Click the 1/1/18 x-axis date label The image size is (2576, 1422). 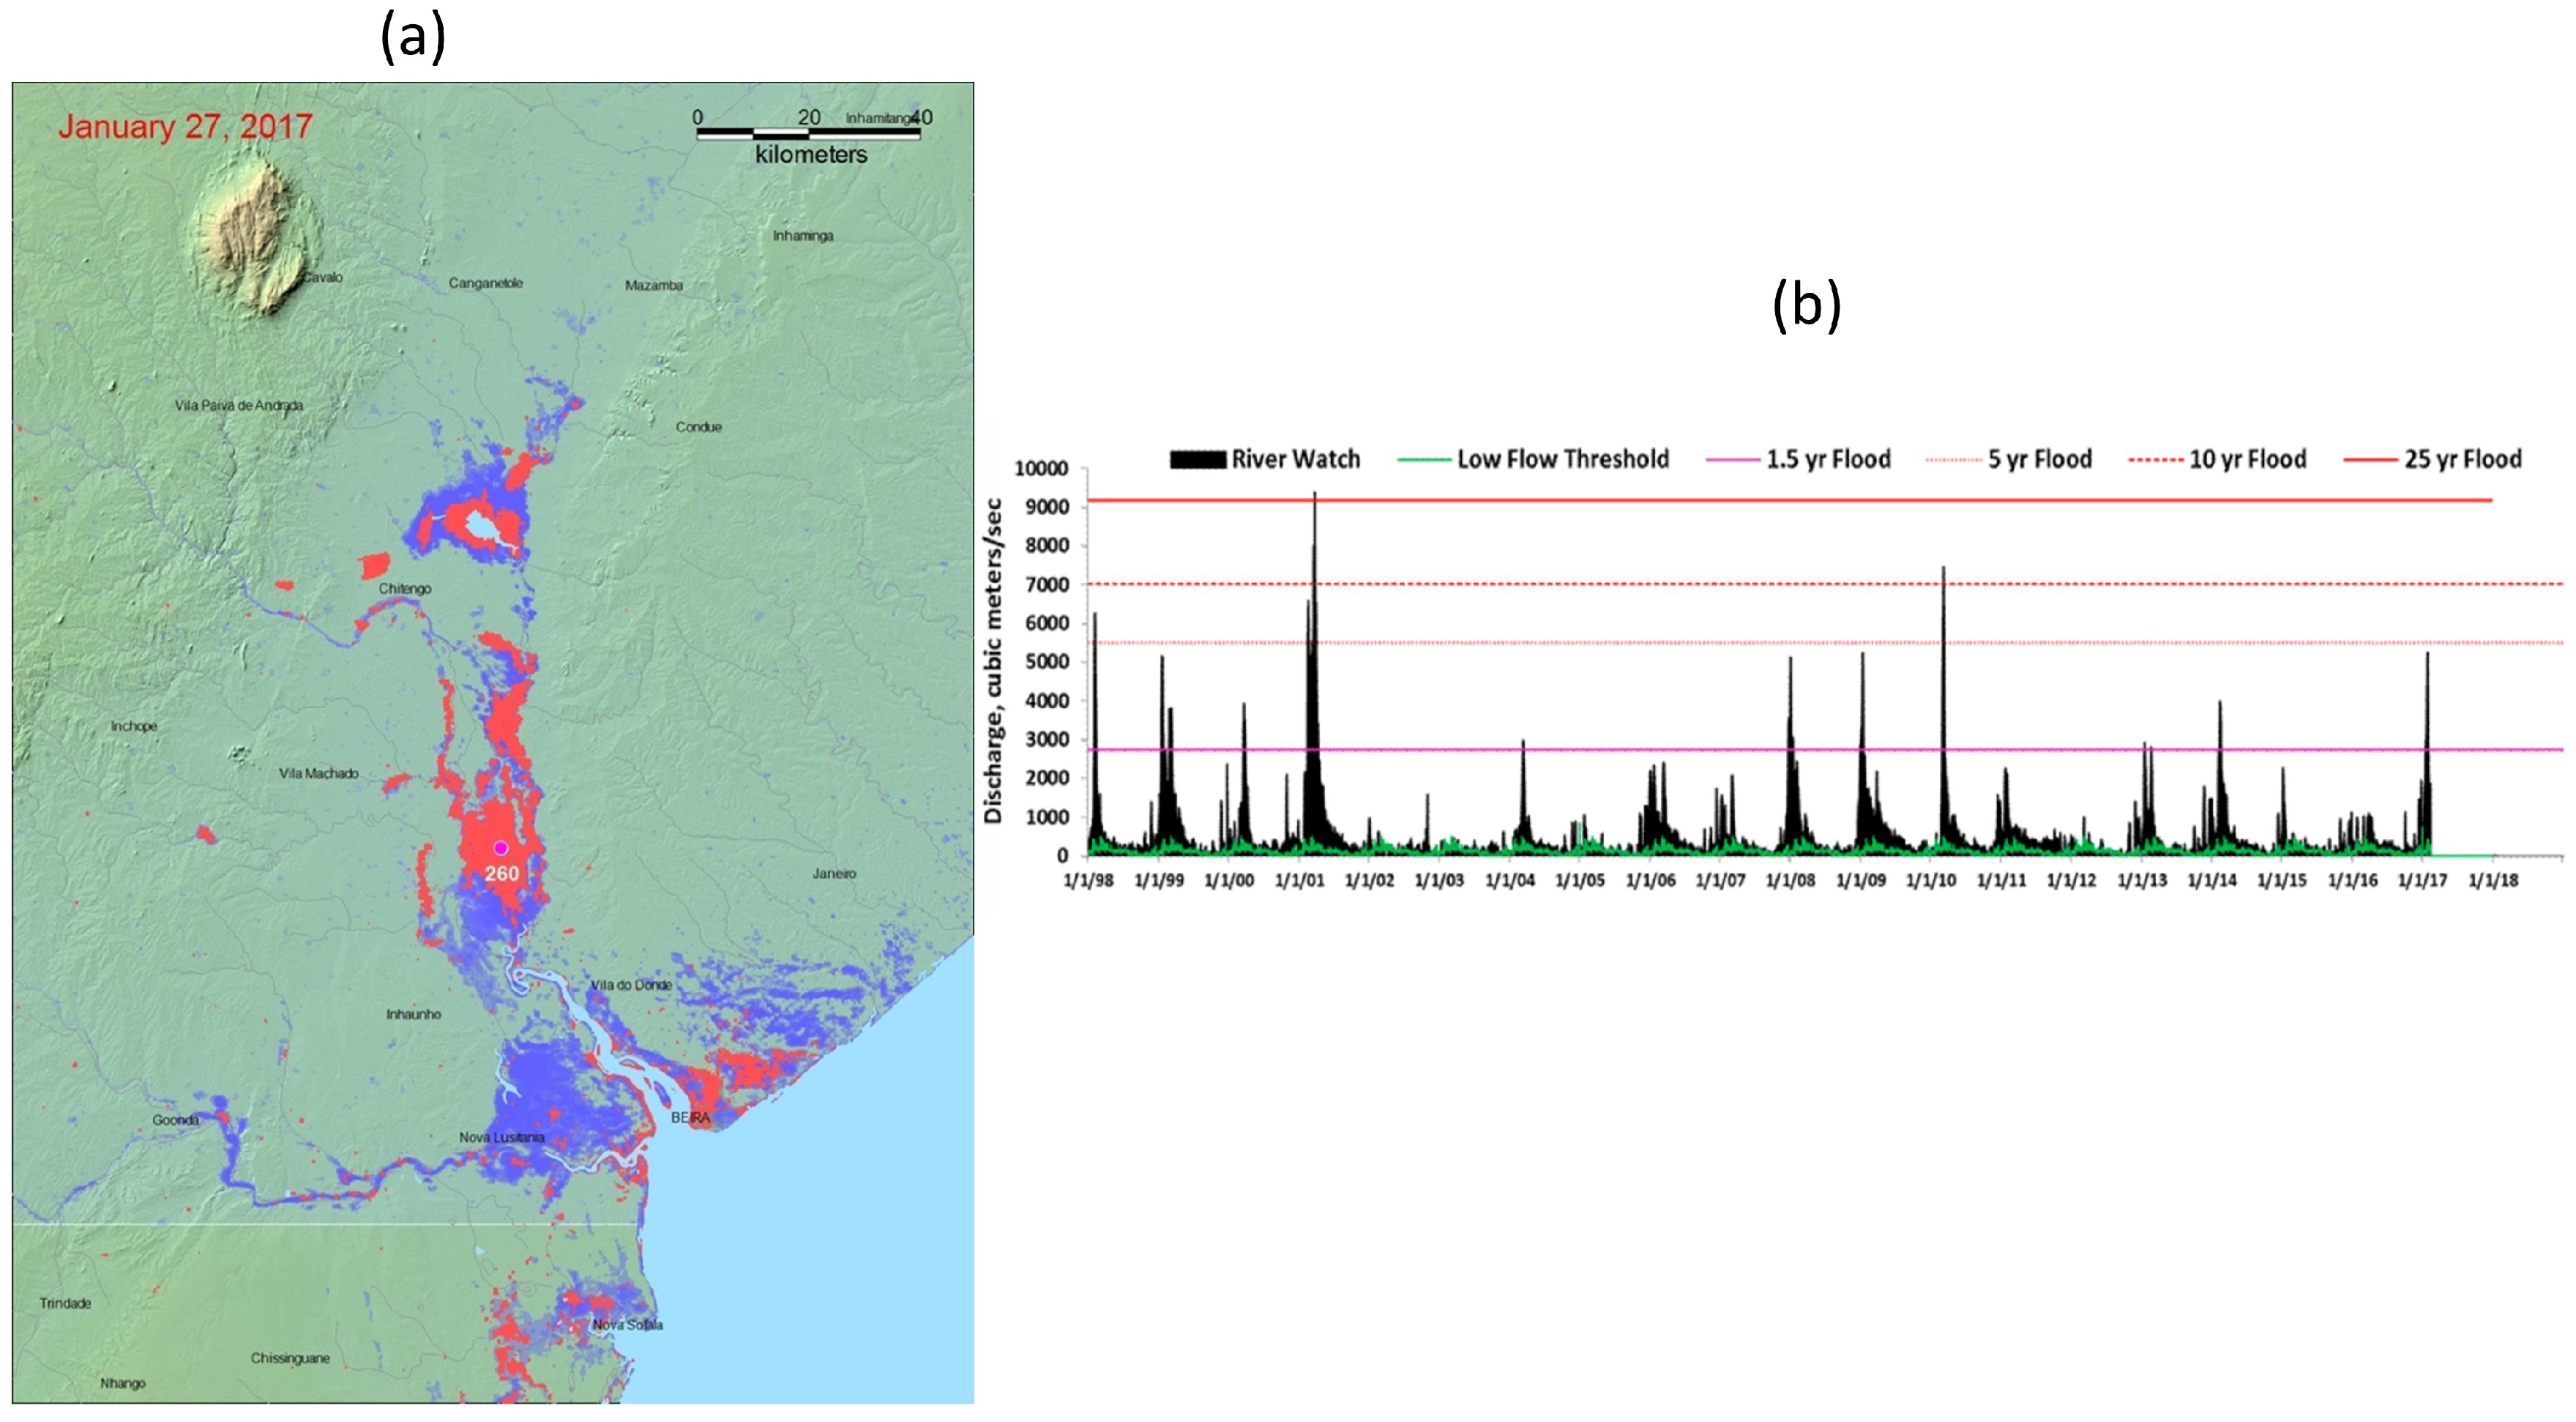[x=2493, y=881]
